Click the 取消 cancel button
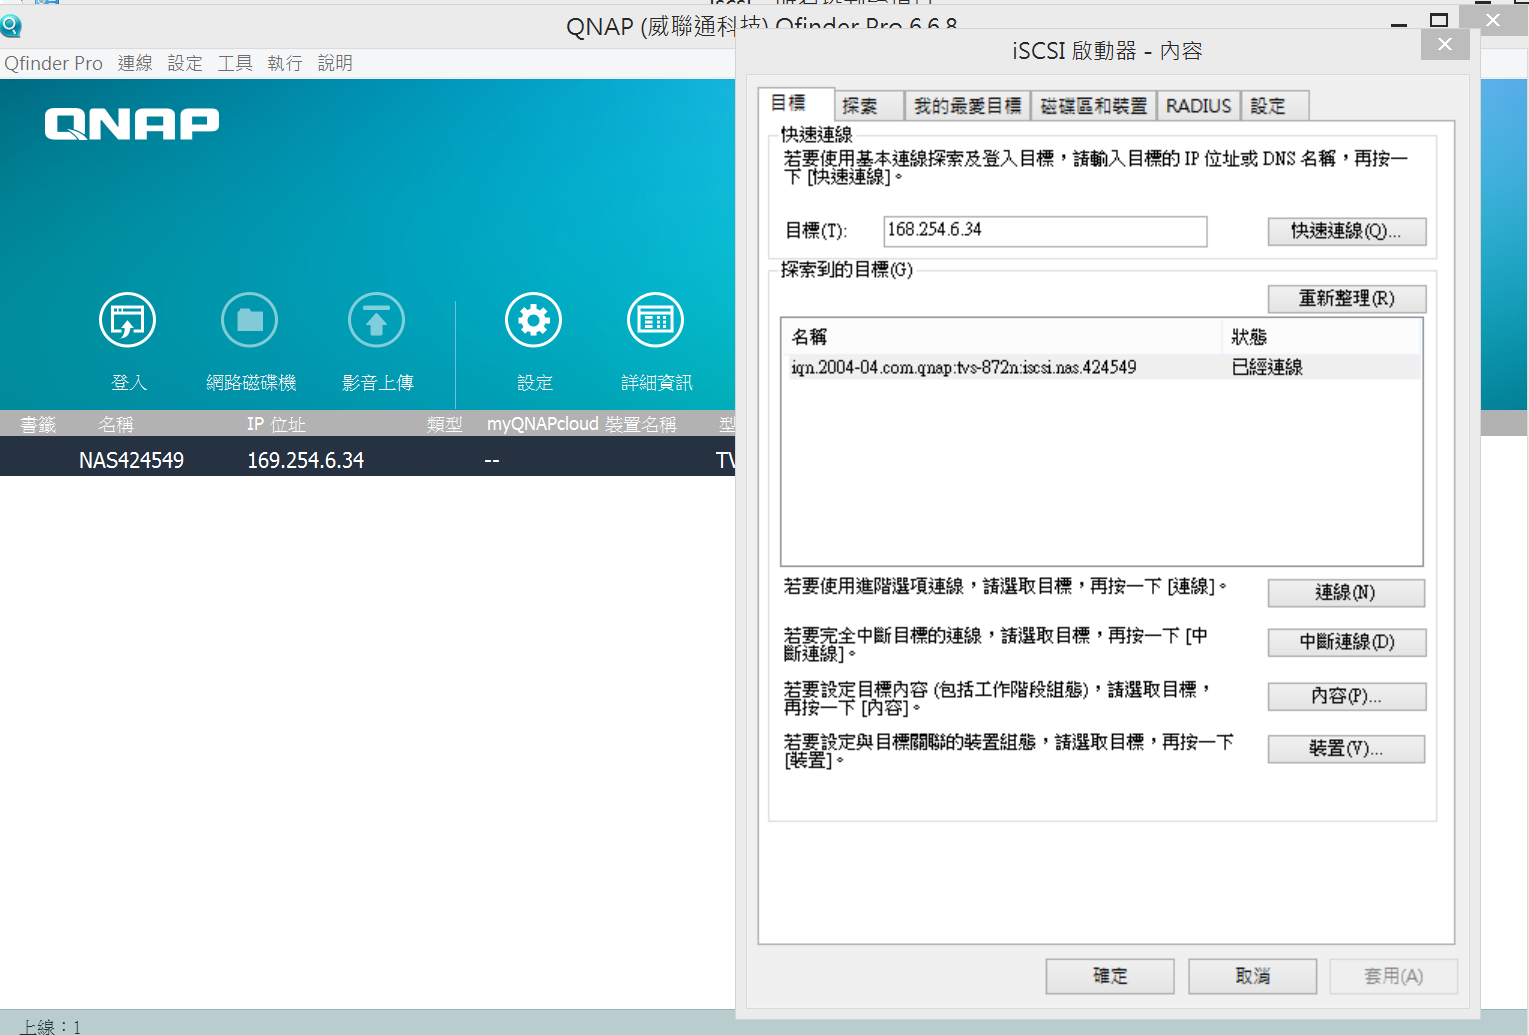Screen dimensions: 1529x1035 (x=1252, y=976)
